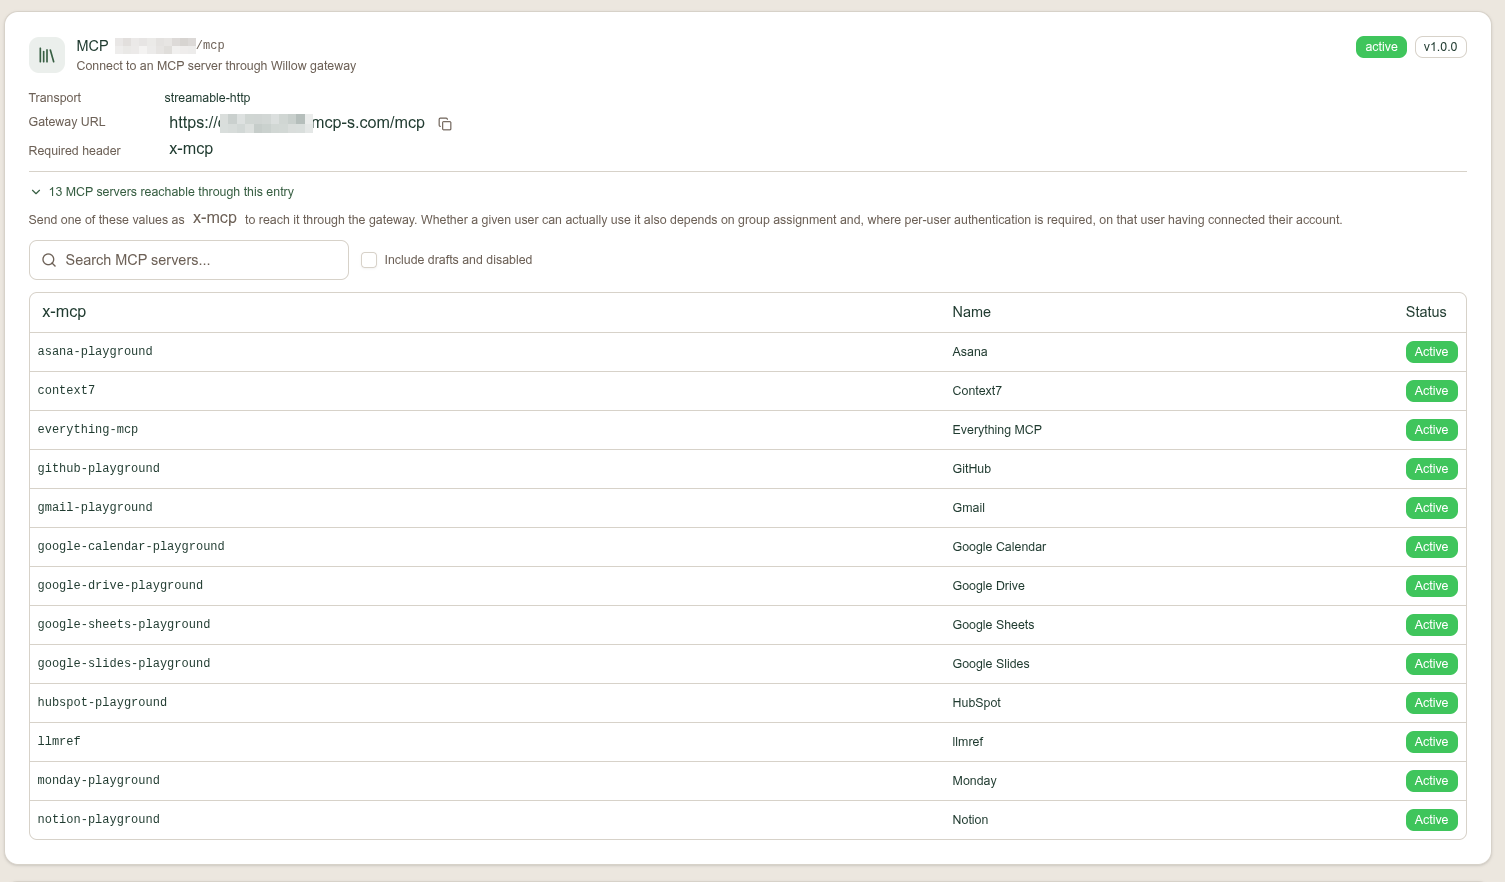1505x882 pixels.
Task: Click the Required header x-mcp value
Action: (x=191, y=149)
